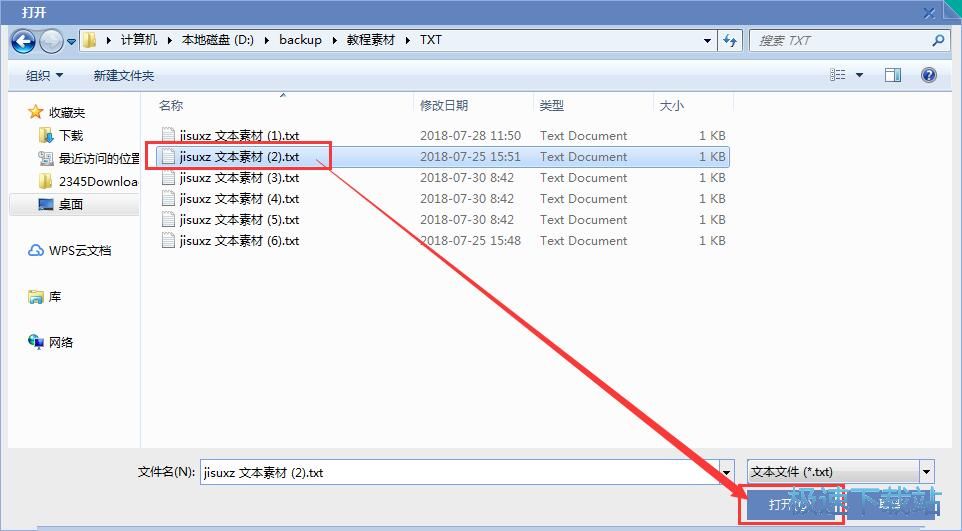Image resolution: width=962 pixels, height=531 pixels.
Task: Select 收藏夹 in the navigation pane
Action: 67,112
